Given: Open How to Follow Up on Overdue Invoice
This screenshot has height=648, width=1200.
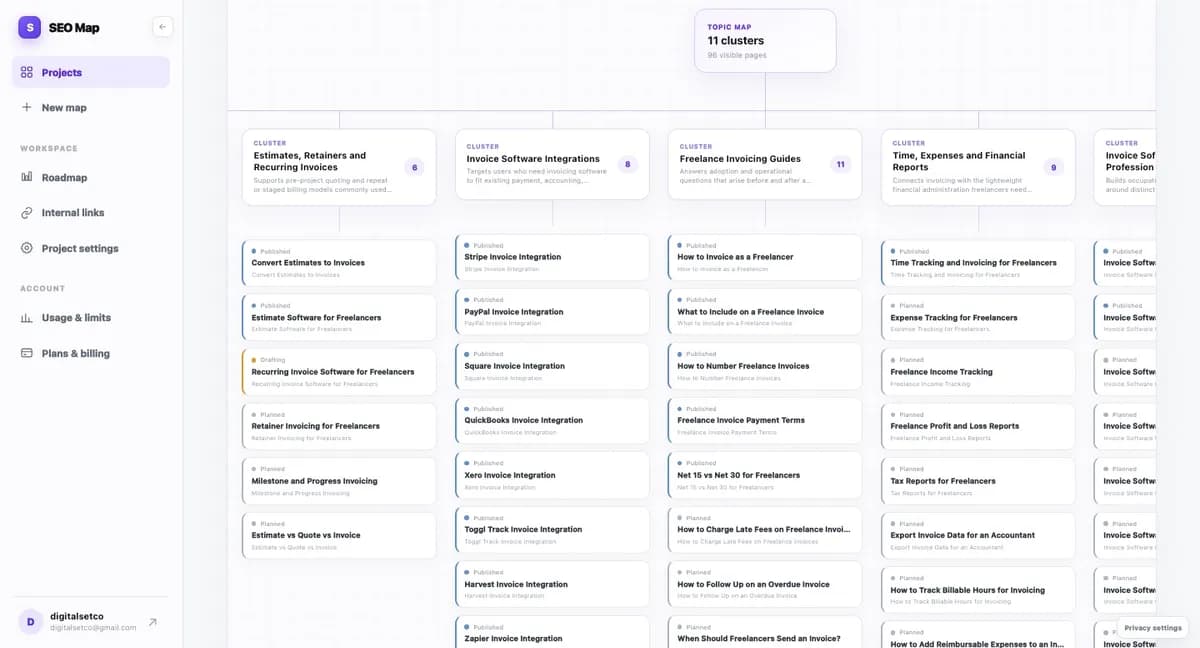Looking at the screenshot, I should tap(765, 584).
